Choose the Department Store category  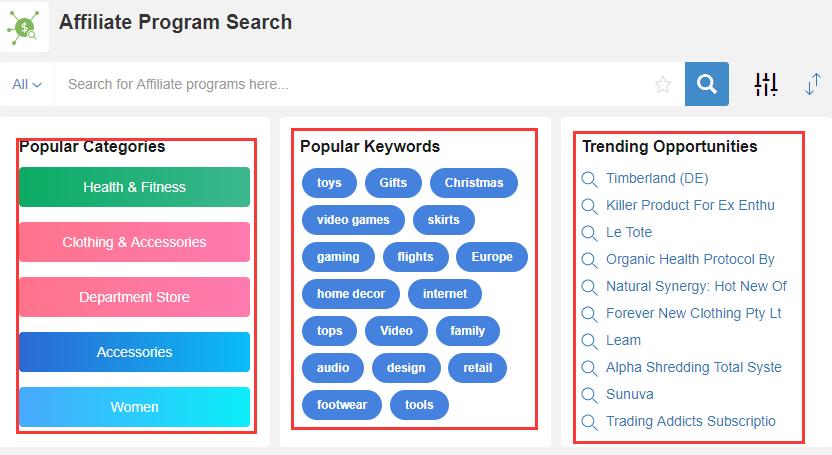pyautogui.click(x=134, y=297)
